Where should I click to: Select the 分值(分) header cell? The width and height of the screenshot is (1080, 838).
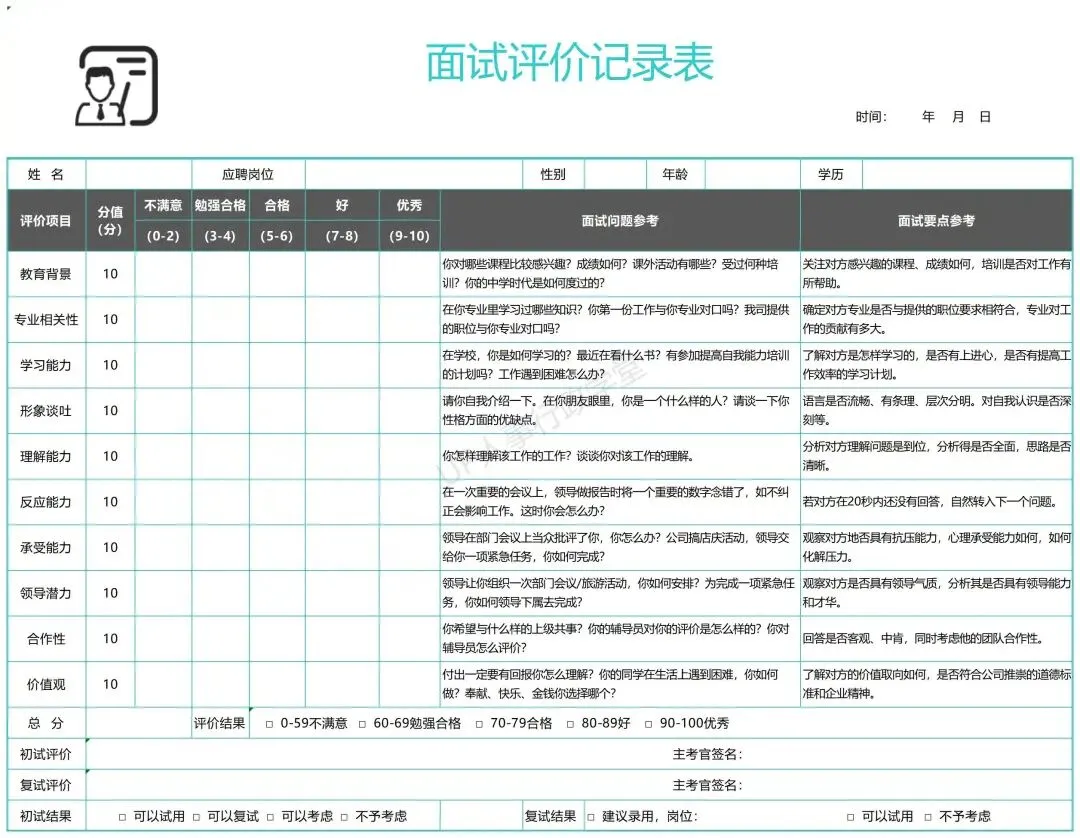coord(110,220)
